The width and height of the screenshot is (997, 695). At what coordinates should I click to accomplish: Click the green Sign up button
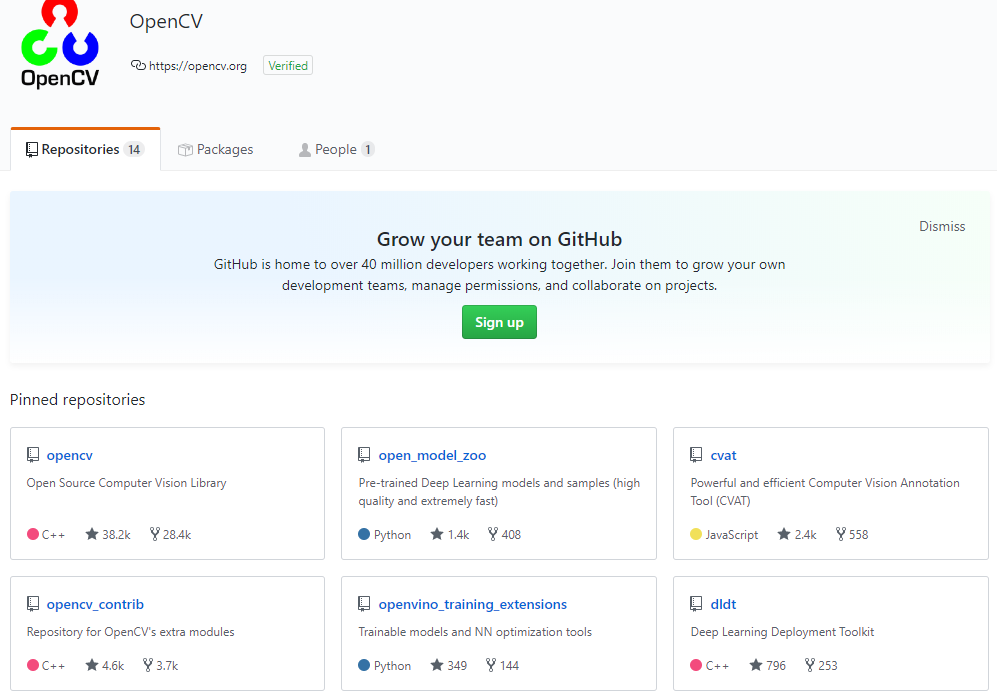(499, 322)
